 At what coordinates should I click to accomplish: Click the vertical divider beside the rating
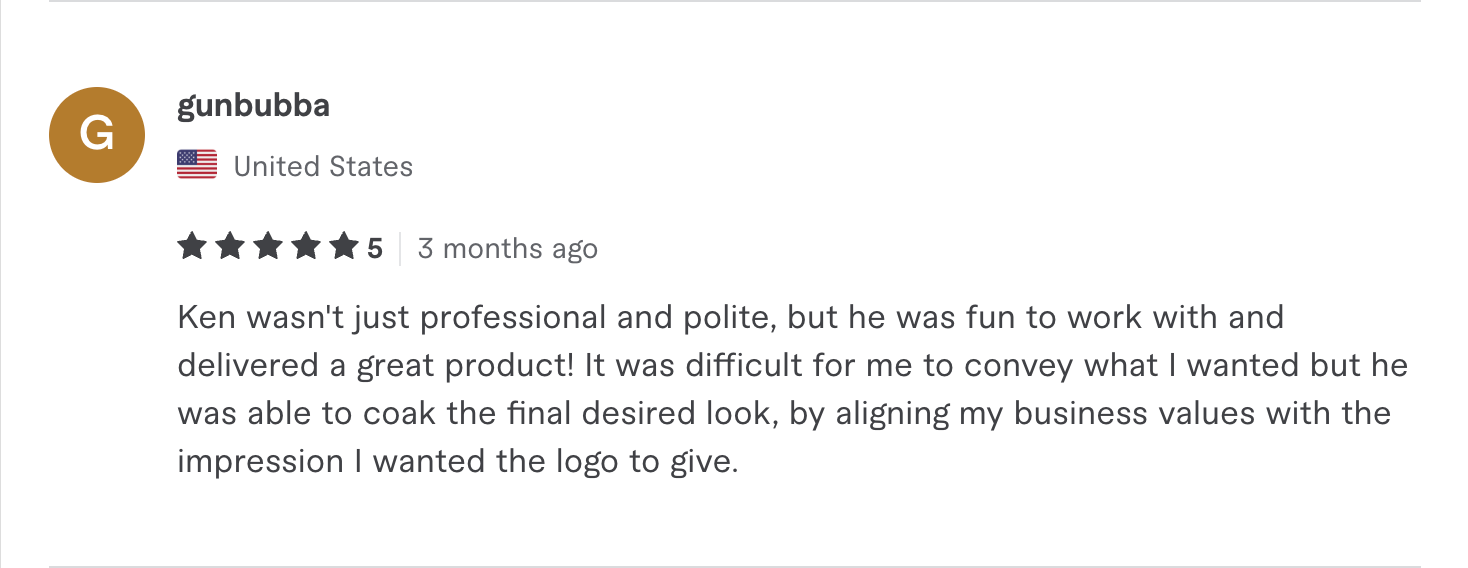click(400, 248)
